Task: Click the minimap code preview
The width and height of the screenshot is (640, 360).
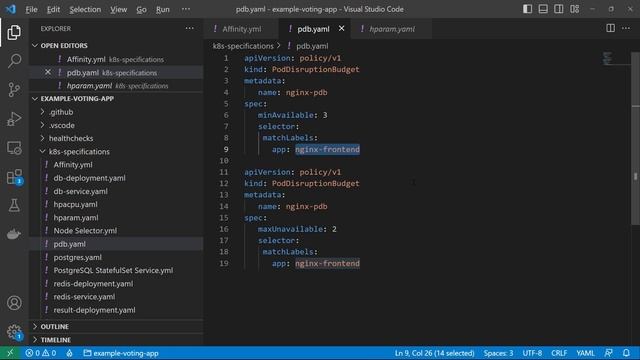Action: pyautogui.click(x=607, y=58)
